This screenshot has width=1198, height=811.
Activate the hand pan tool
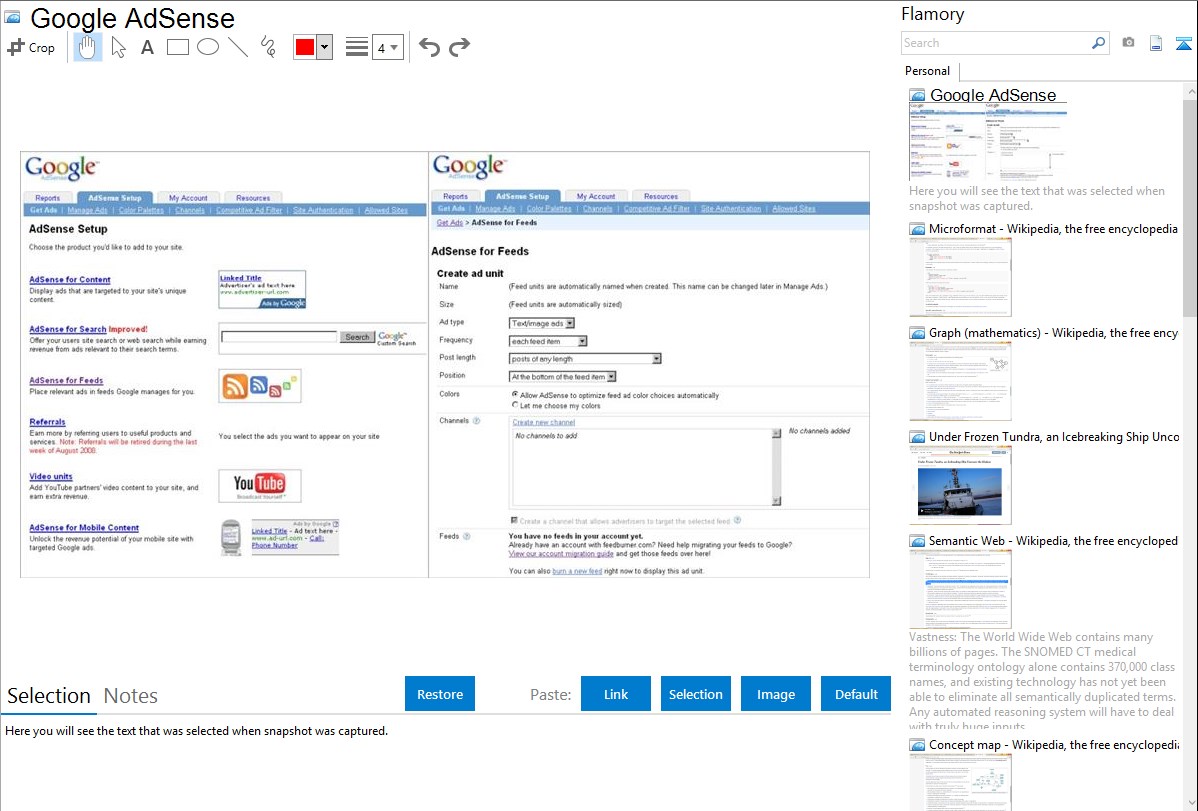[x=87, y=47]
